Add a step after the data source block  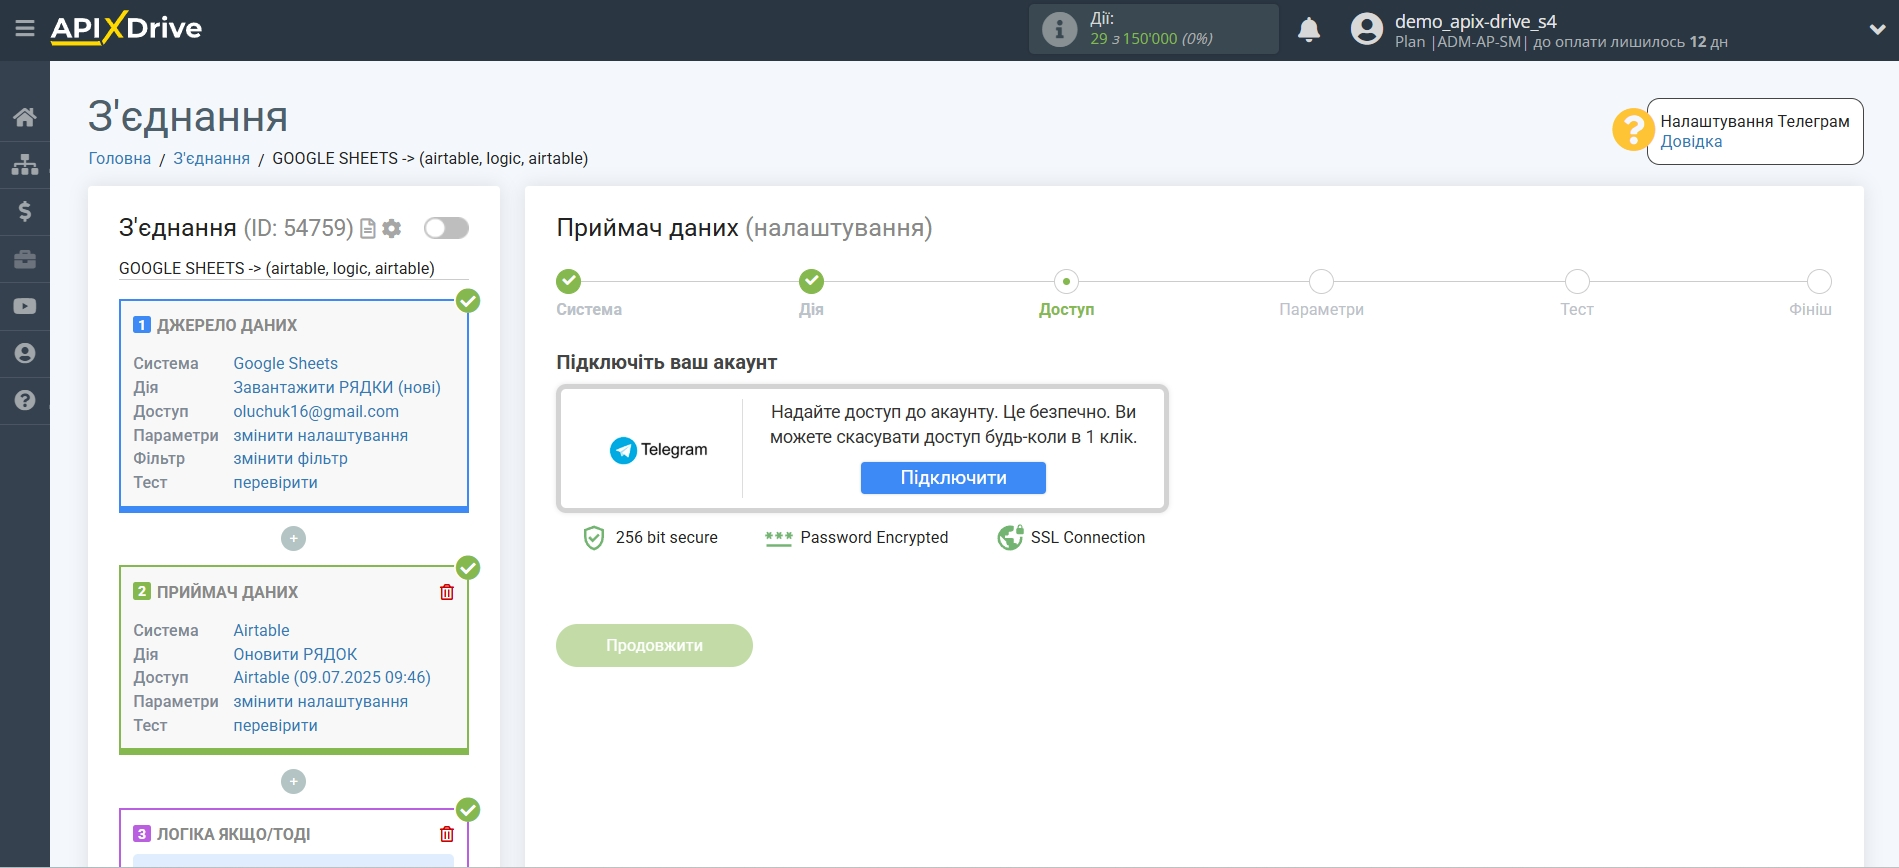coord(293,538)
